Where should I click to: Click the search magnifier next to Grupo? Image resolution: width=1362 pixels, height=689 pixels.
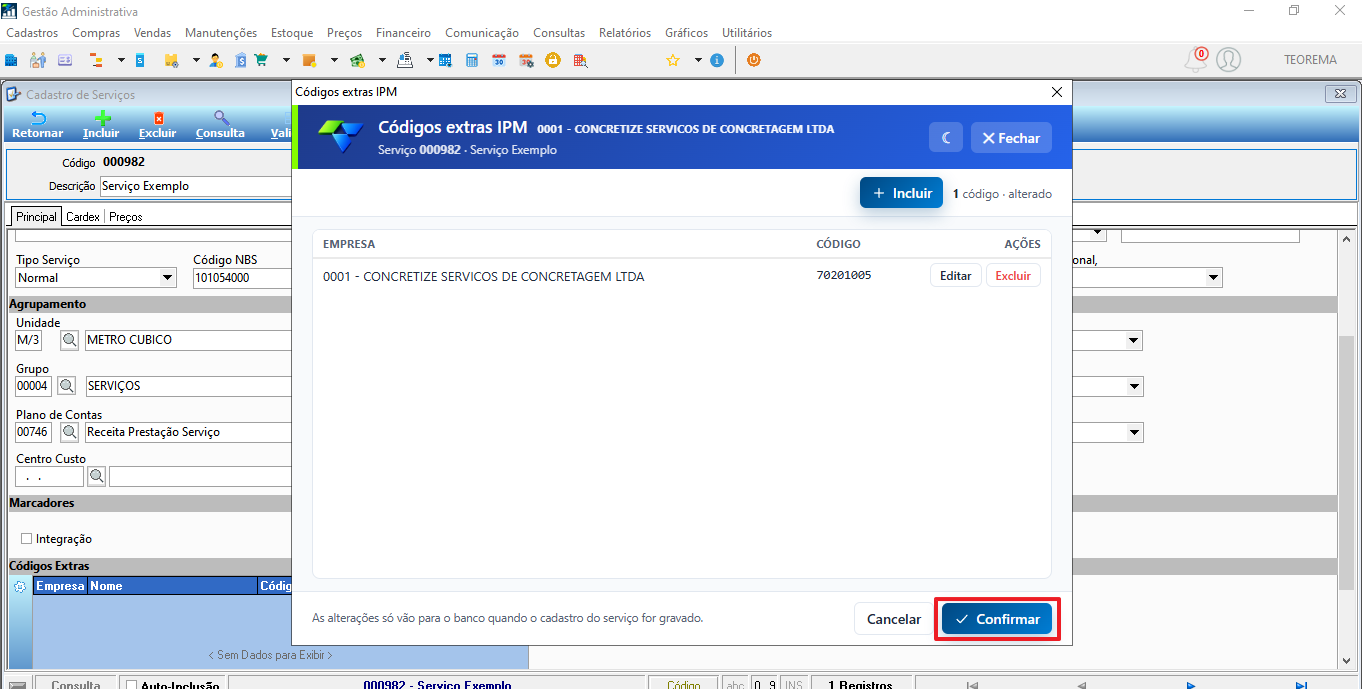coord(66,386)
